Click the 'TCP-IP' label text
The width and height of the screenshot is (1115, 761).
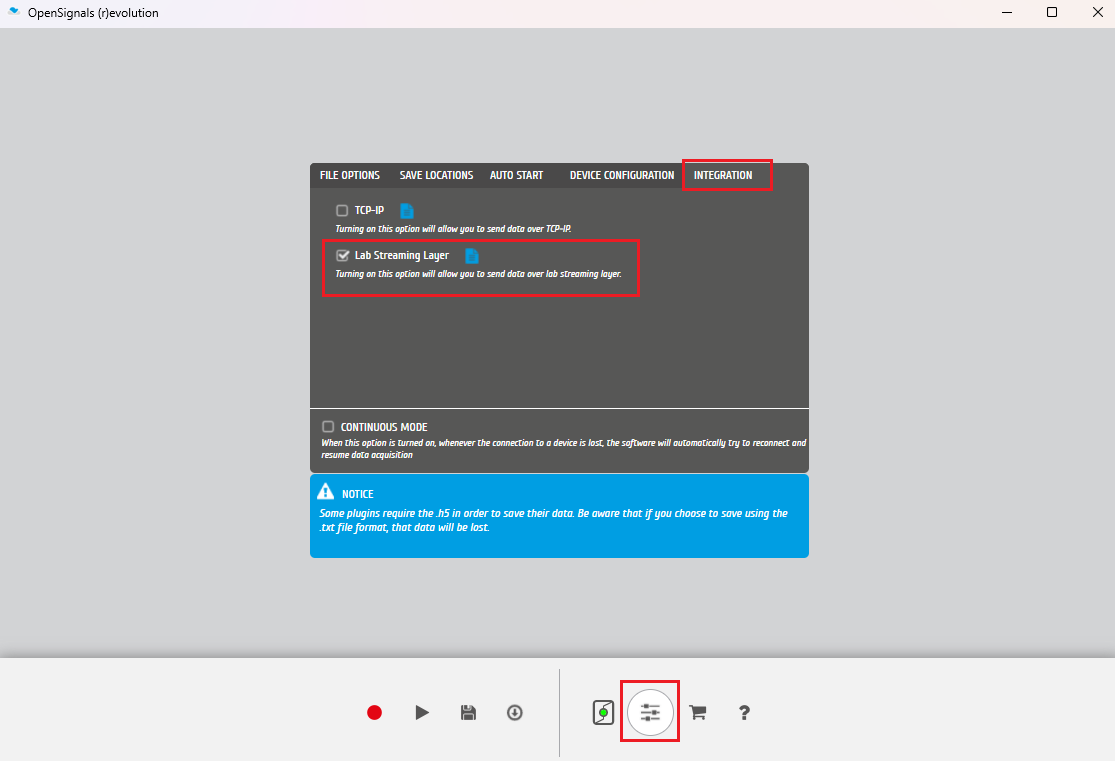pos(369,211)
